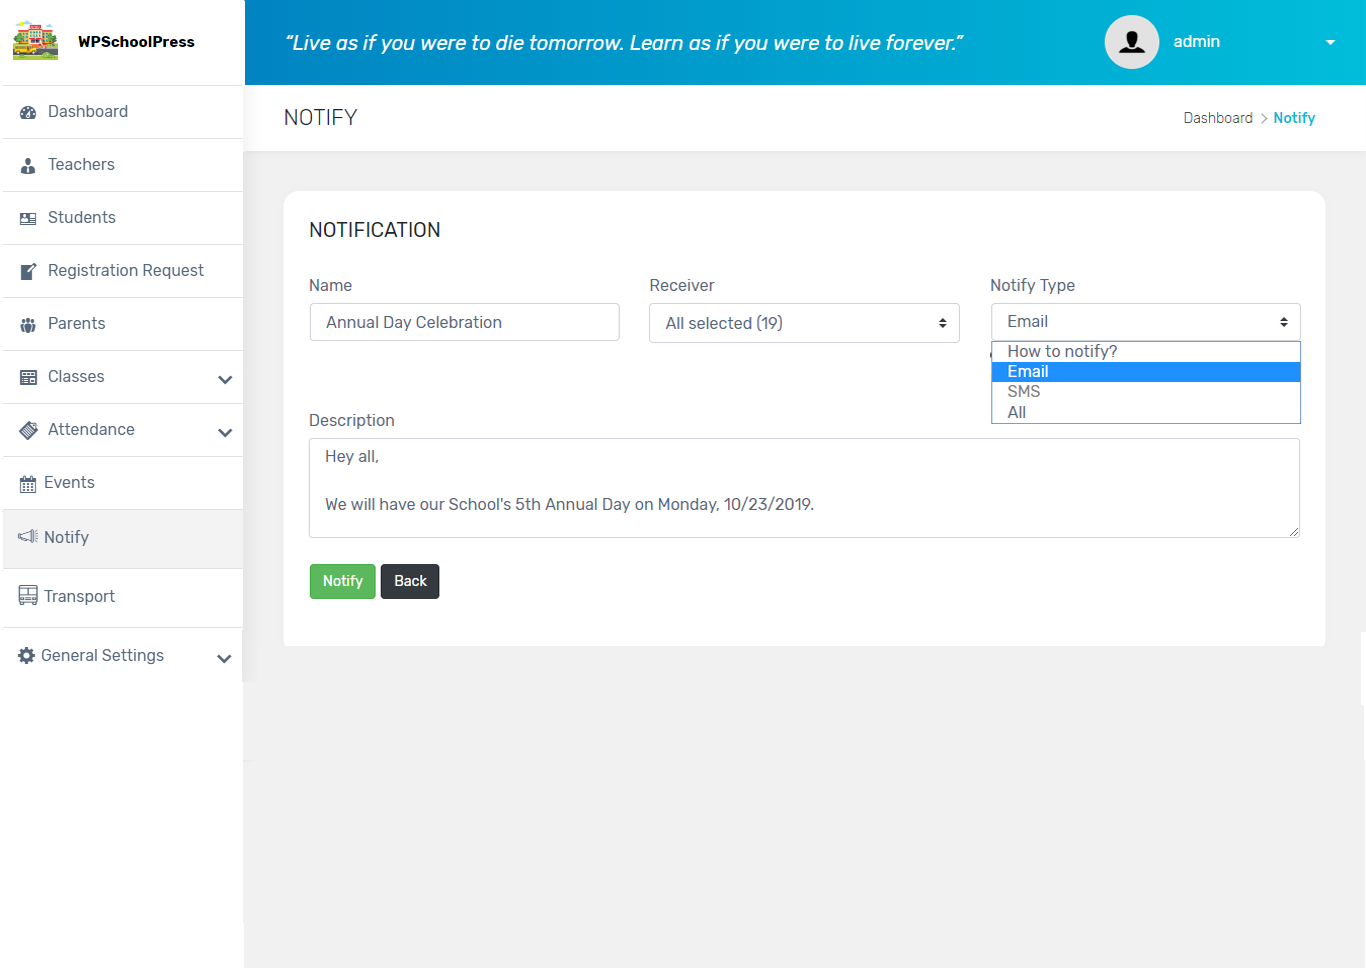Click the Students ID card icon
Screen dimensions: 1366x968
pos(28,219)
